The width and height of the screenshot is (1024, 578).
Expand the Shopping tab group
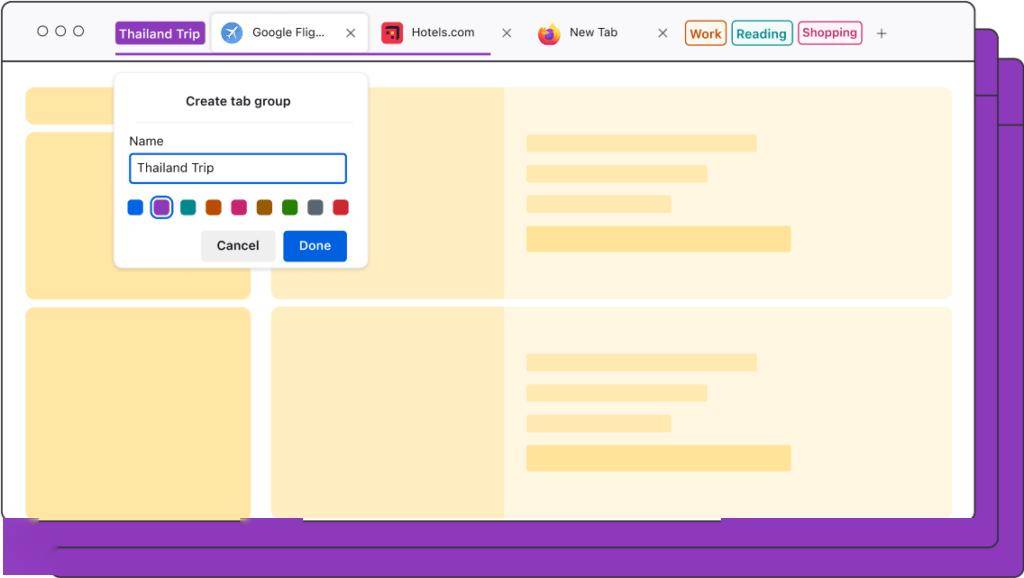829,33
